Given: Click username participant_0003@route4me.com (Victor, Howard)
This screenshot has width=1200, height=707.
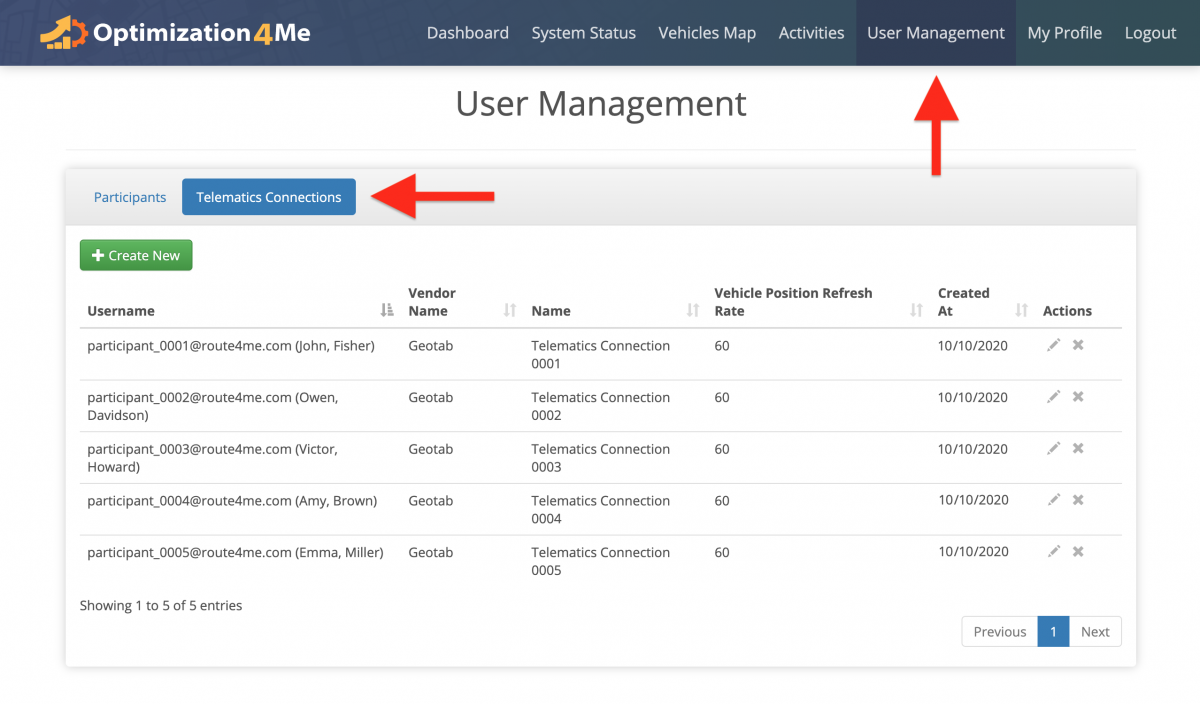Looking at the screenshot, I should click(213, 458).
